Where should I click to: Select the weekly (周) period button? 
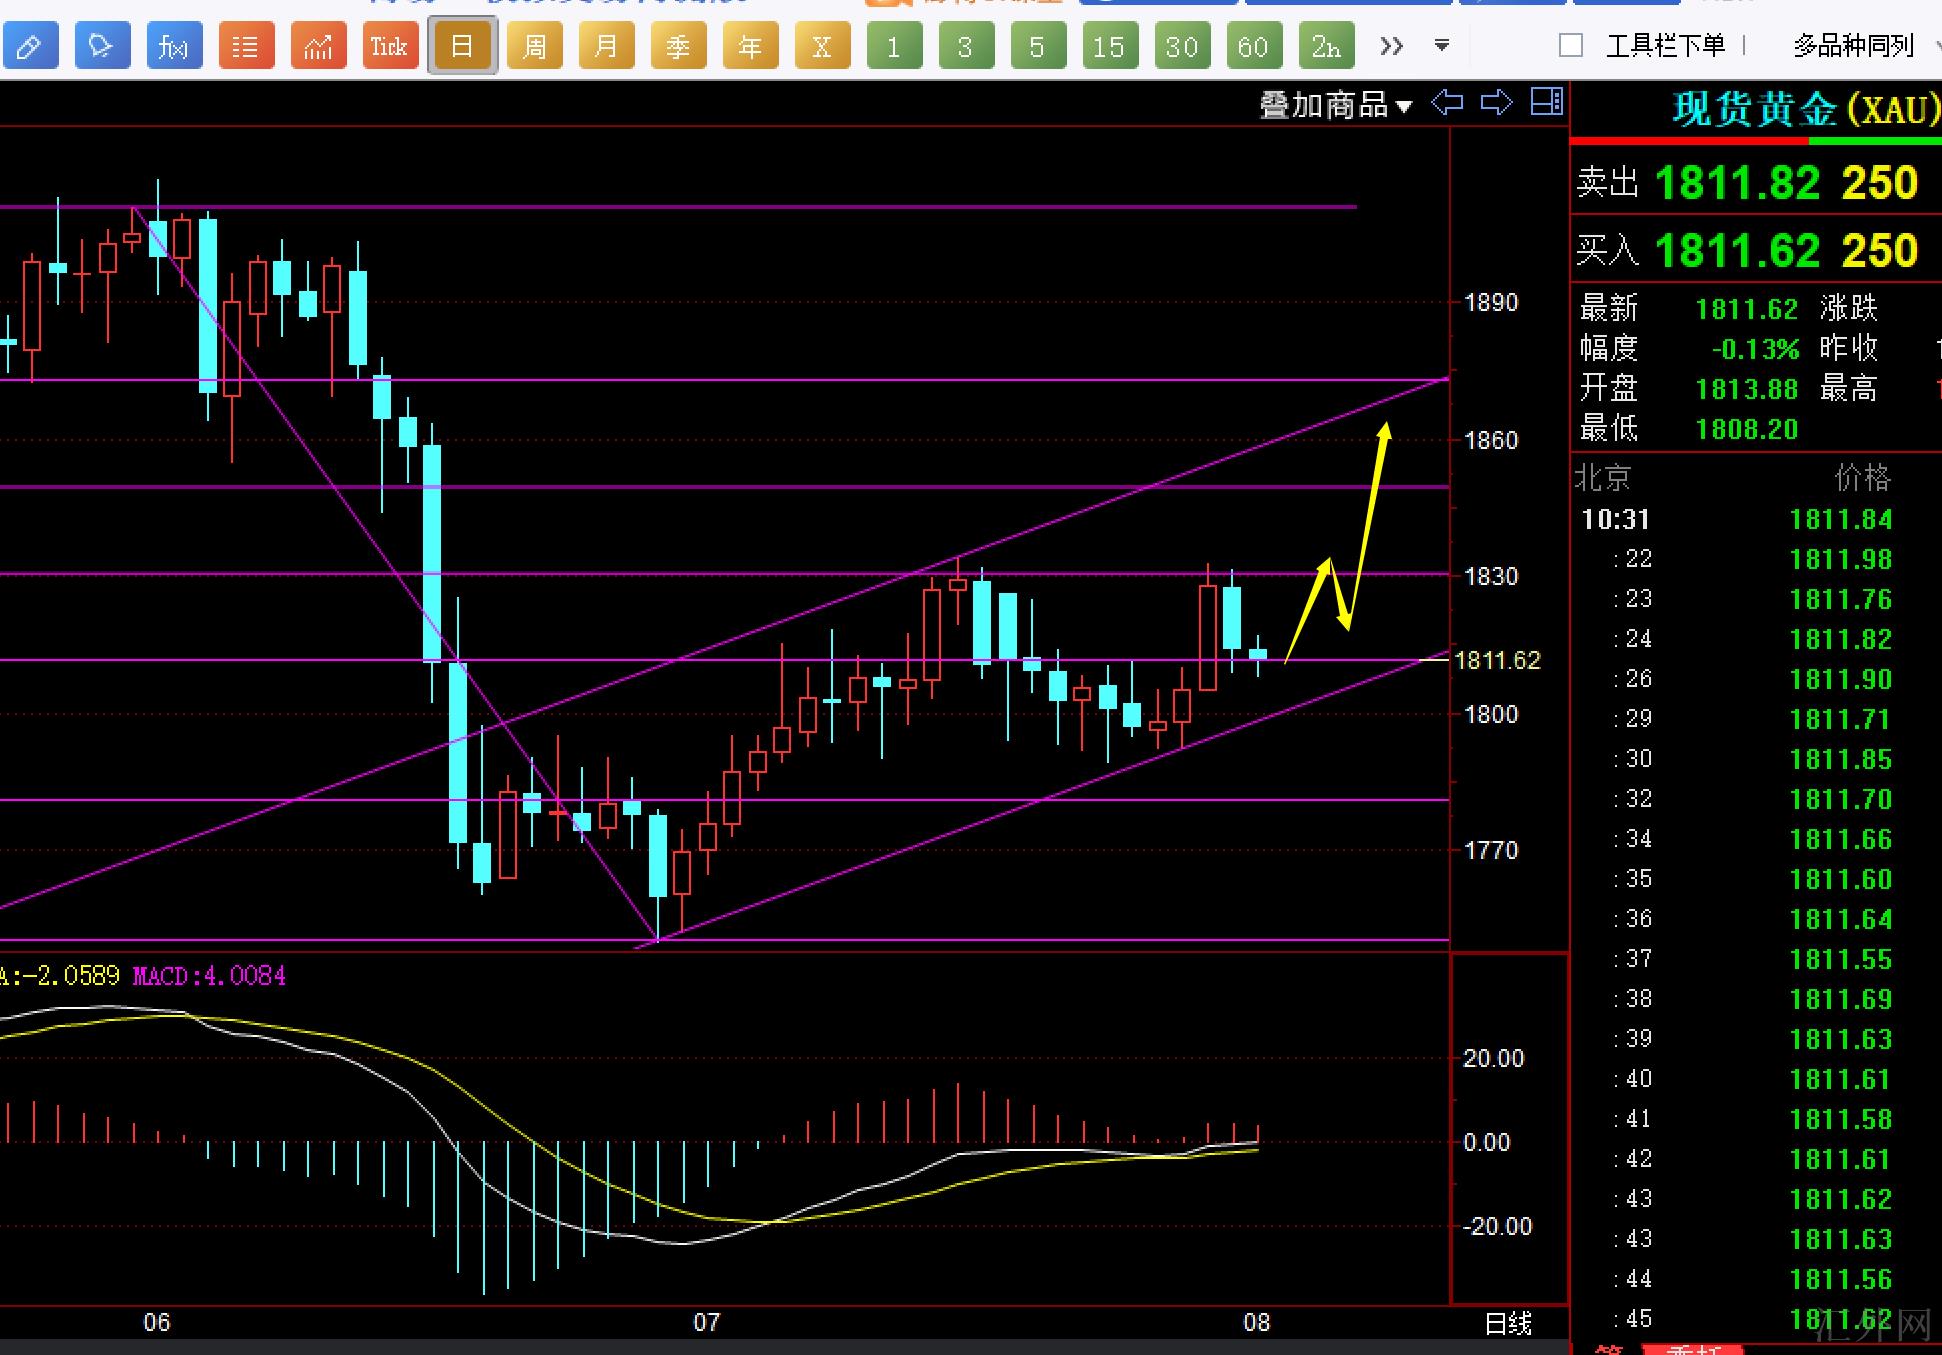pyautogui.click(x=534, y=46)
